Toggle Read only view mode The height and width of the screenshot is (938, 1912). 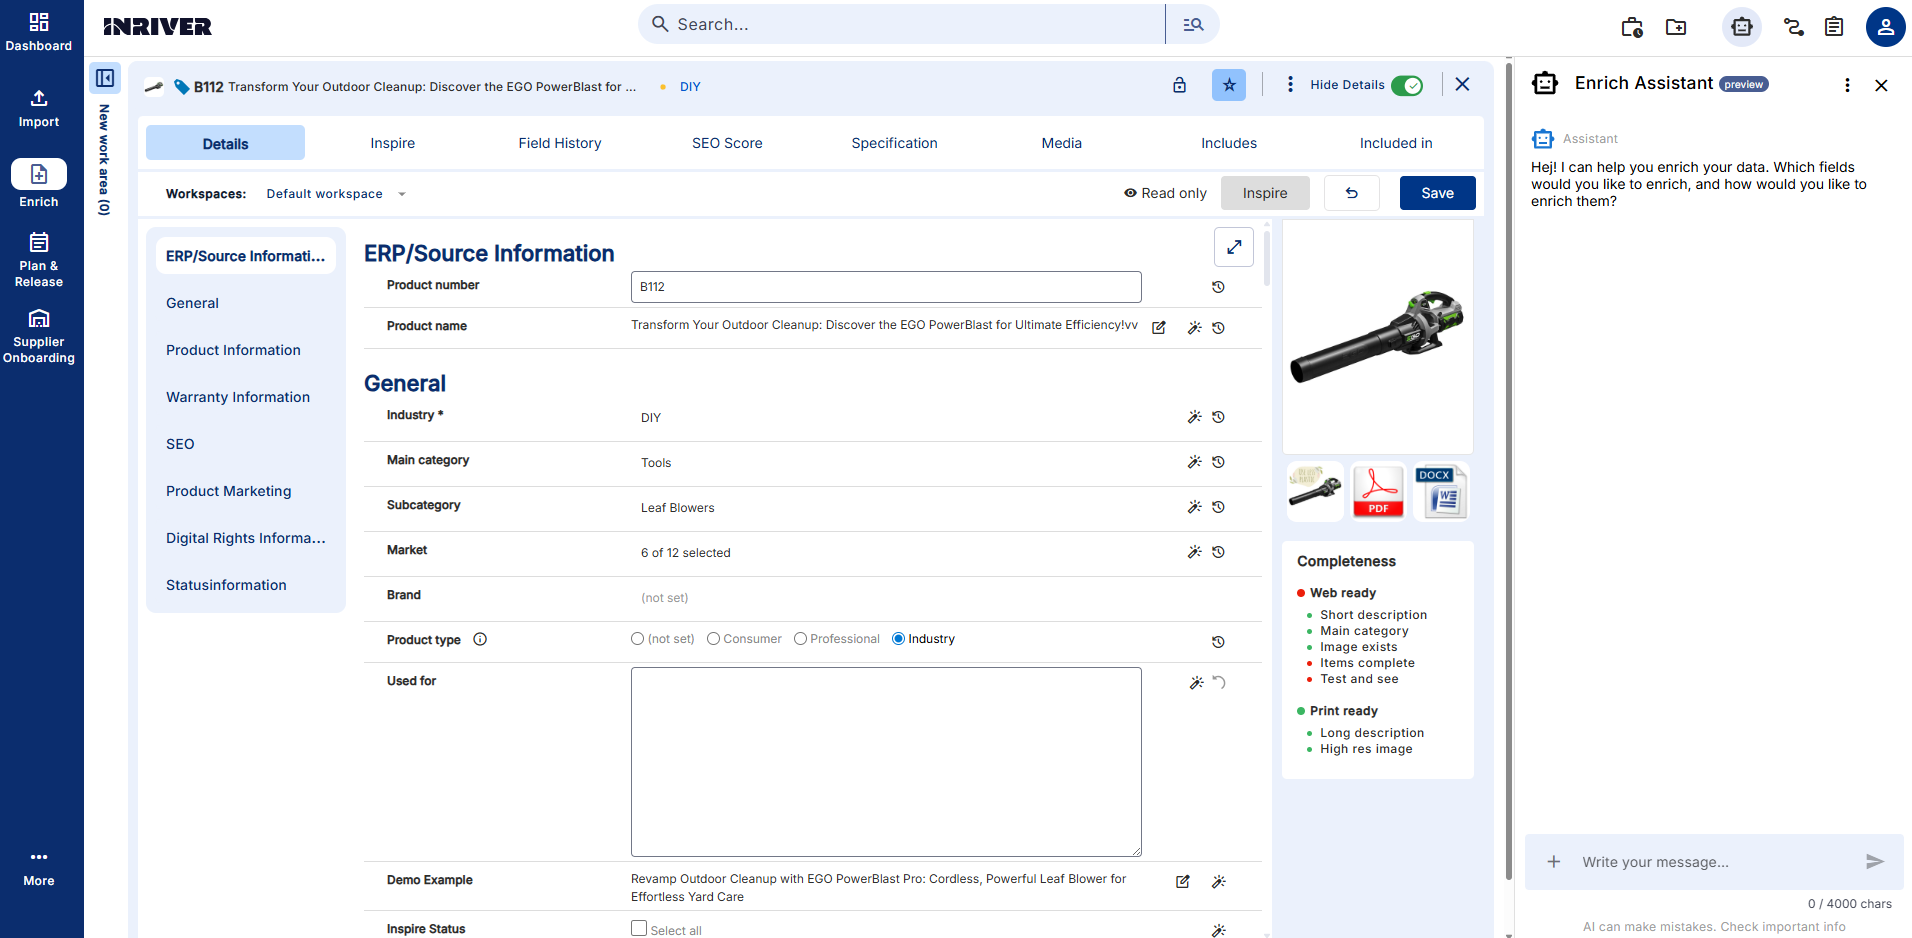click(x=1165, y=193)
